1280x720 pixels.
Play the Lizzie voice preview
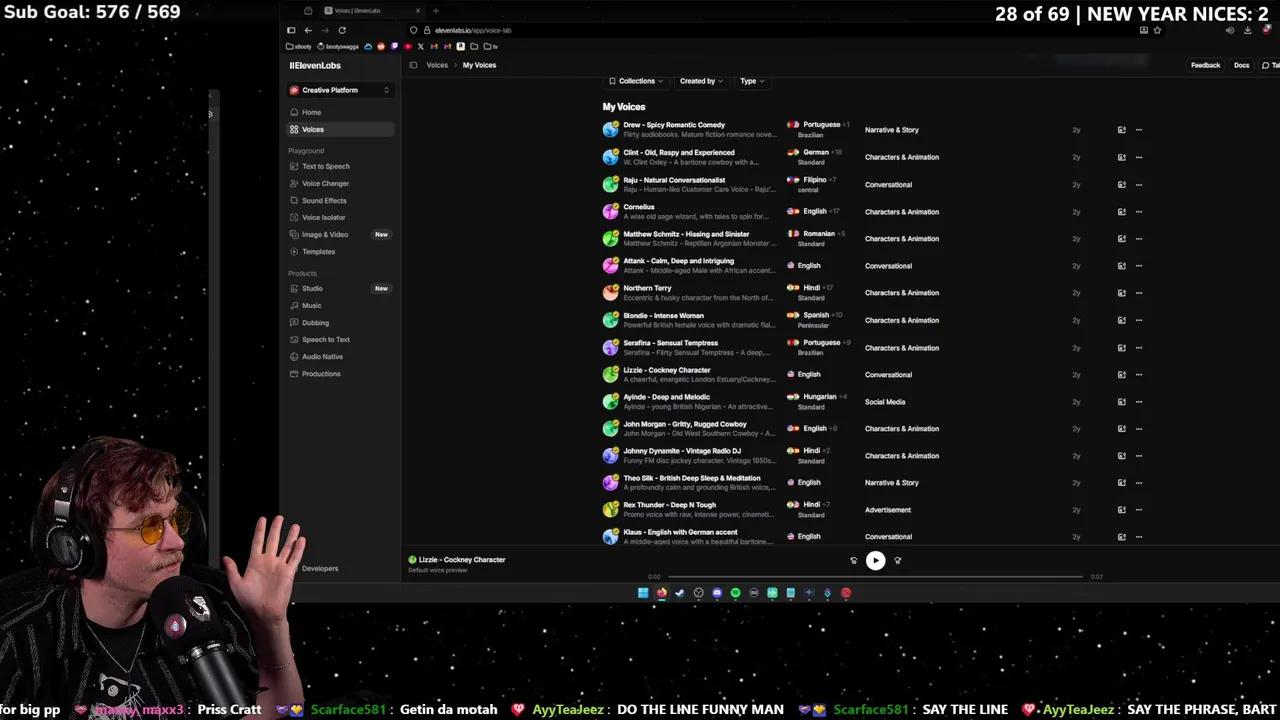(875, 560)
